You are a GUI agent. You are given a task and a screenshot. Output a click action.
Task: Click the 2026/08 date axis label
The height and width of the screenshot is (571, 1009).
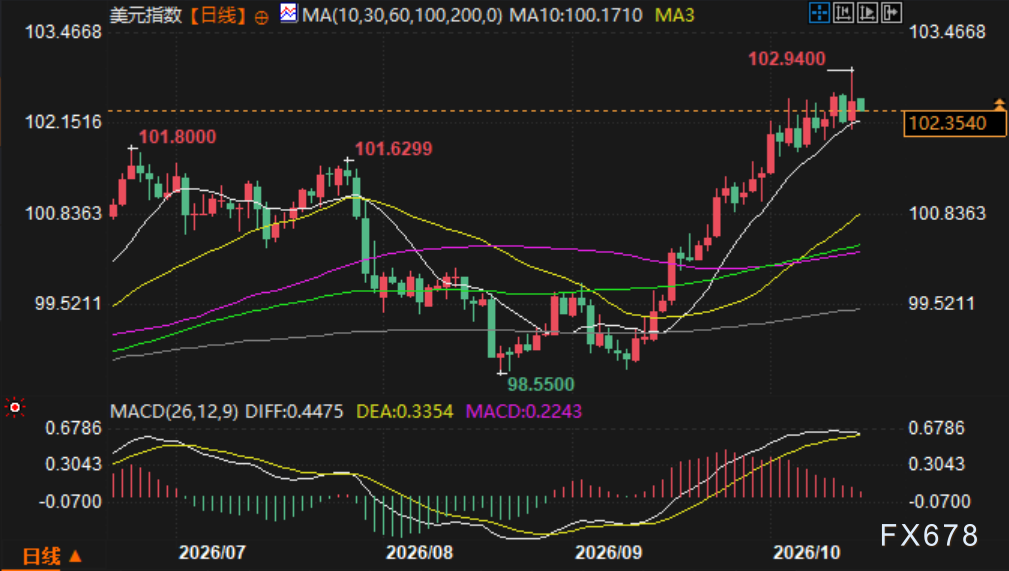[419, 552]
